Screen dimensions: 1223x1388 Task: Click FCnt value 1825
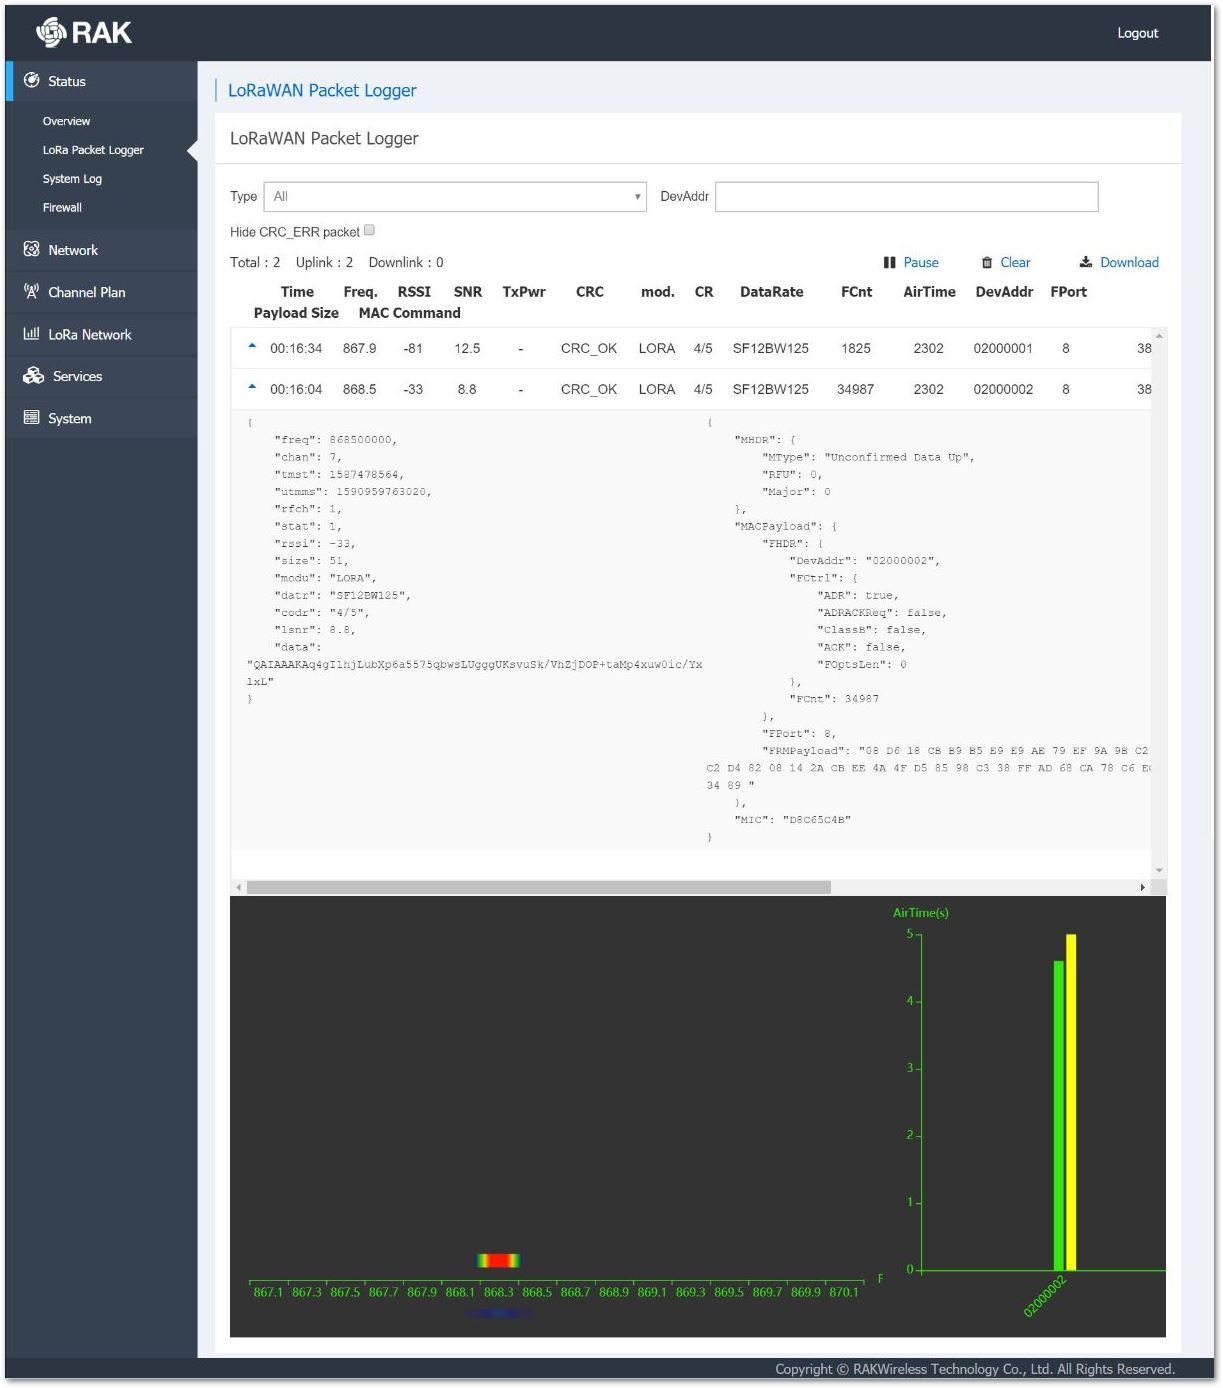click(855, 348)
